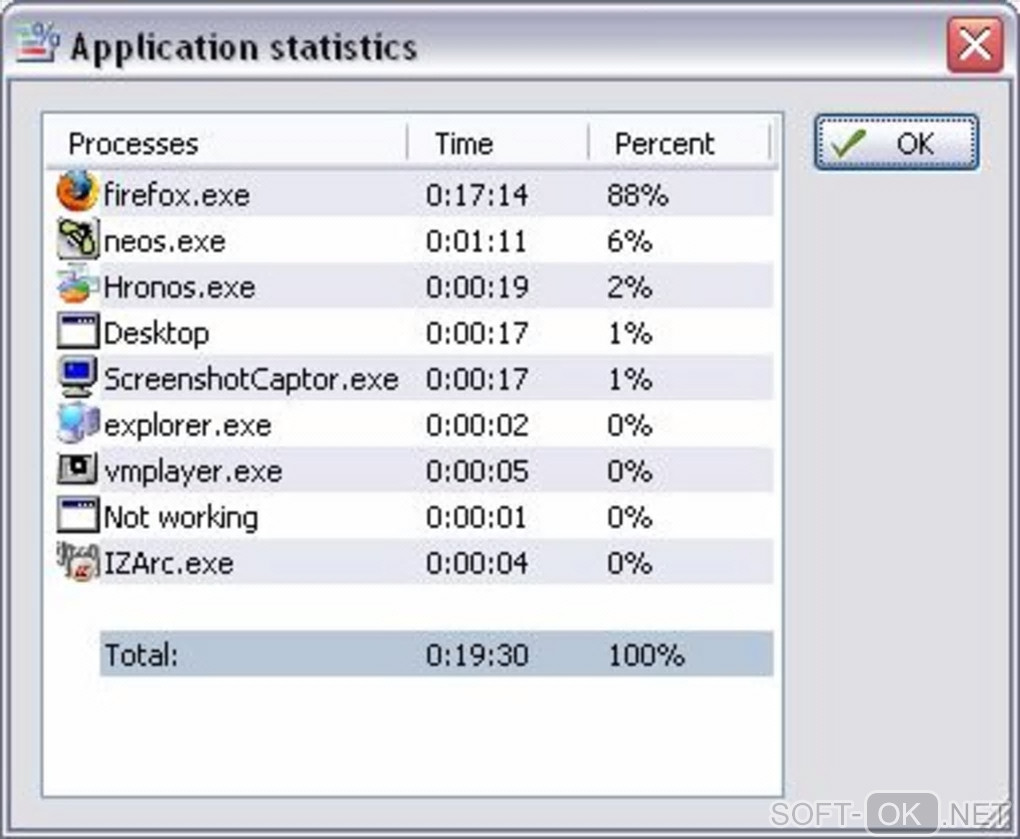Click the 100% total percent
The image size is (1020, 839).
point(646,655)
